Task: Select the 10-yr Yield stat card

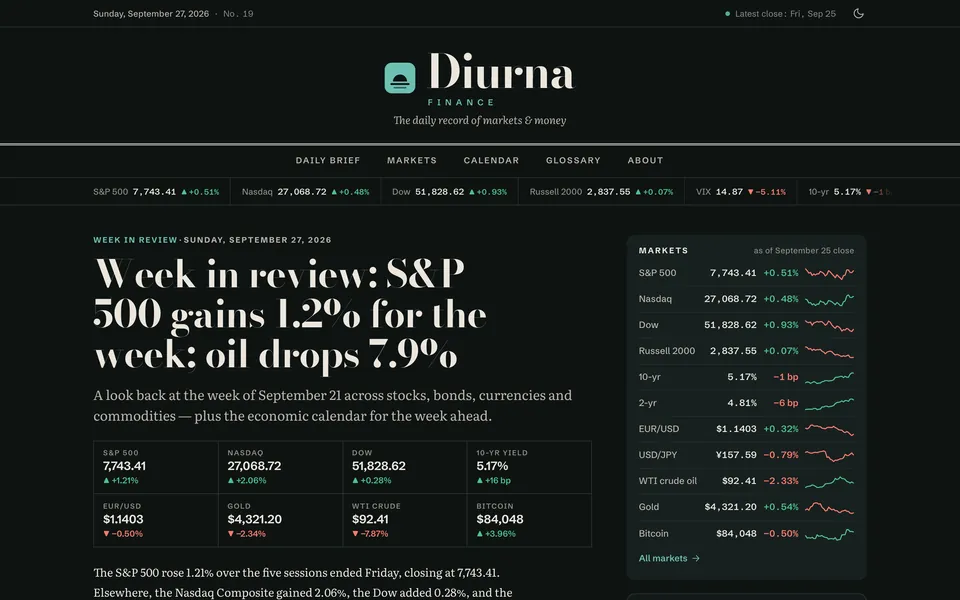Action: [529, 467]
